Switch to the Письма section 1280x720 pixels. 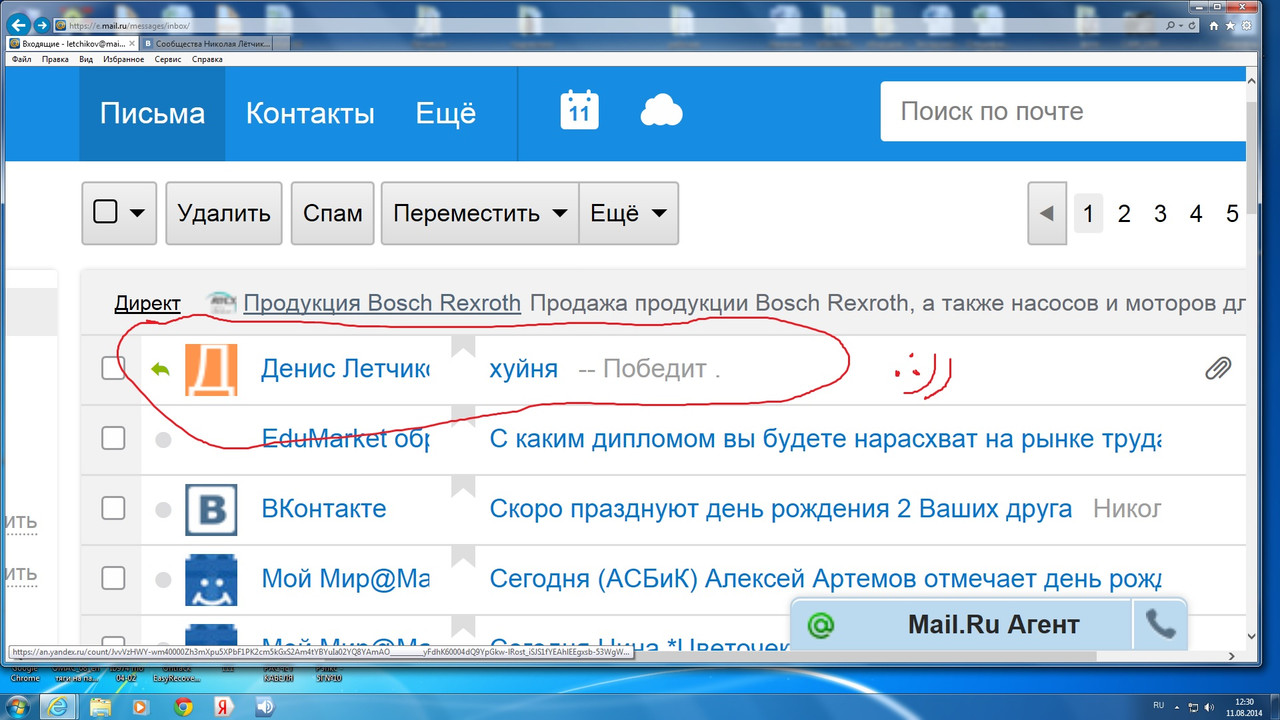(152, 113)
